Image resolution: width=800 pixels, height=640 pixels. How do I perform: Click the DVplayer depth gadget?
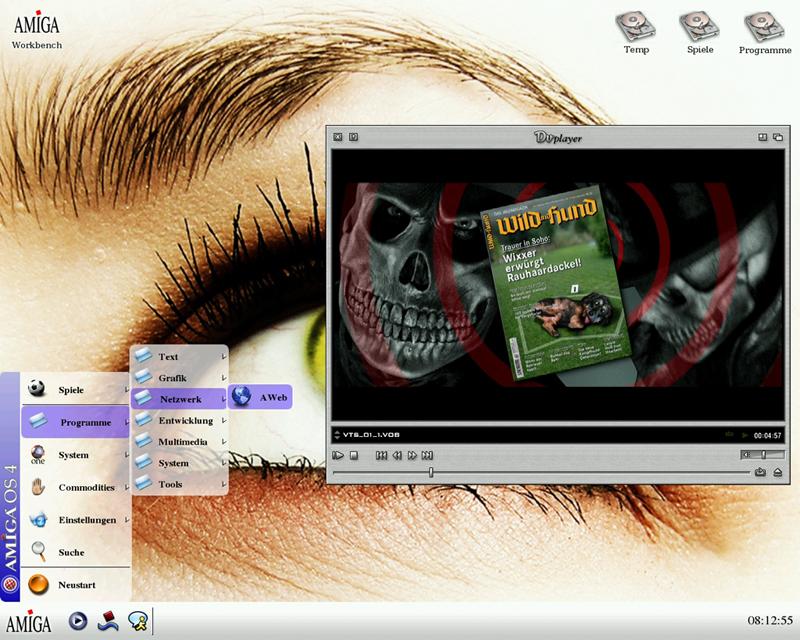click(778, 137)
